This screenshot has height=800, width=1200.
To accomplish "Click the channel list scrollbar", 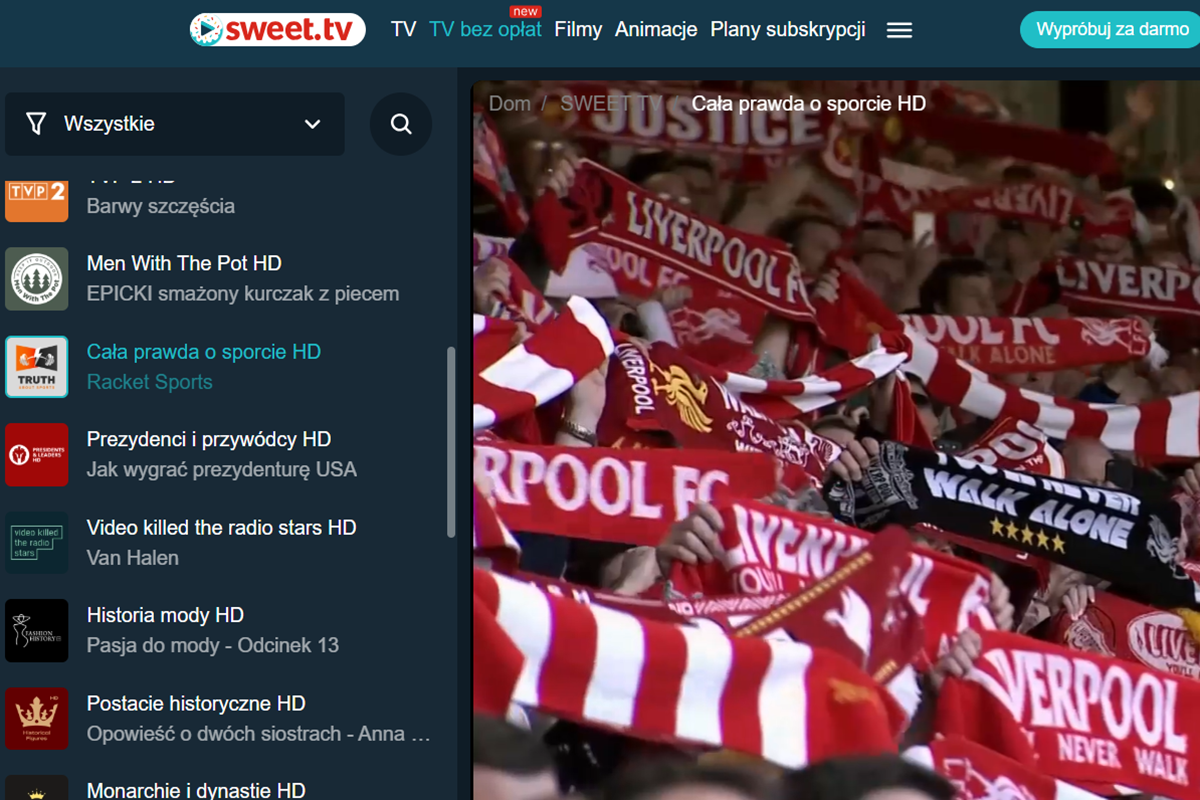I will pos(451,441).
